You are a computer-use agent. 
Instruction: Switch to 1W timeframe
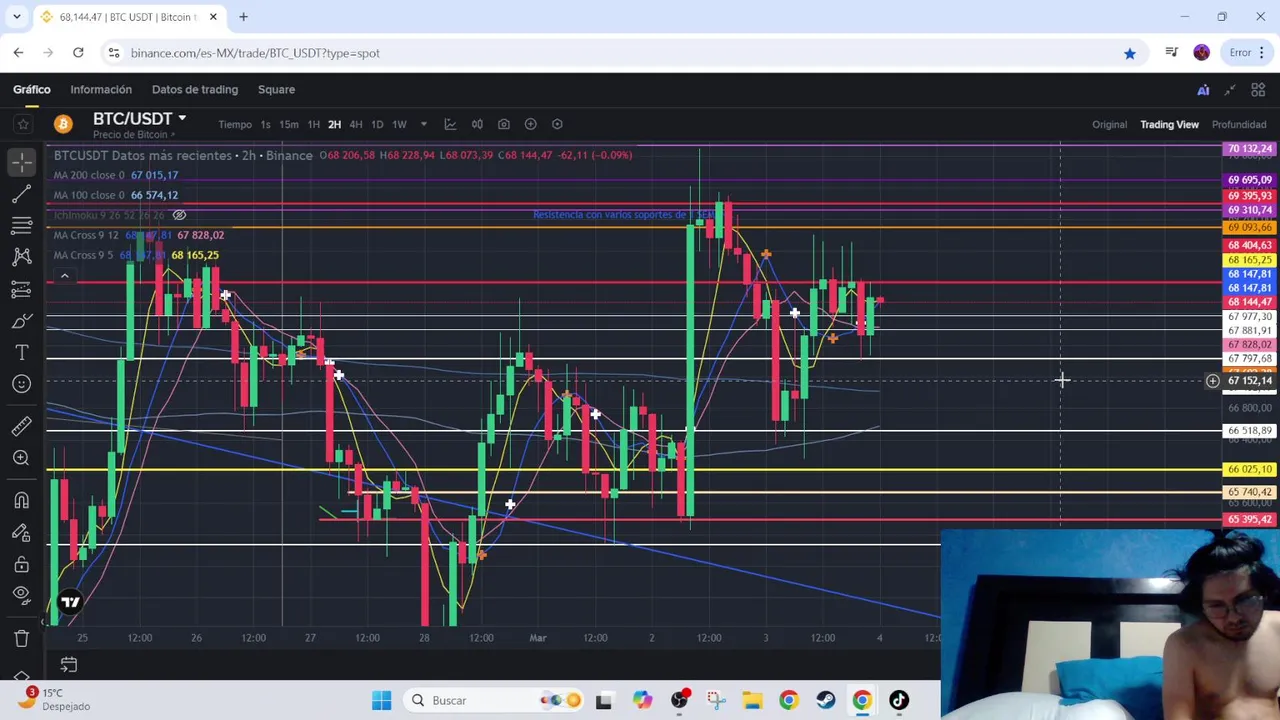[399, 124]
